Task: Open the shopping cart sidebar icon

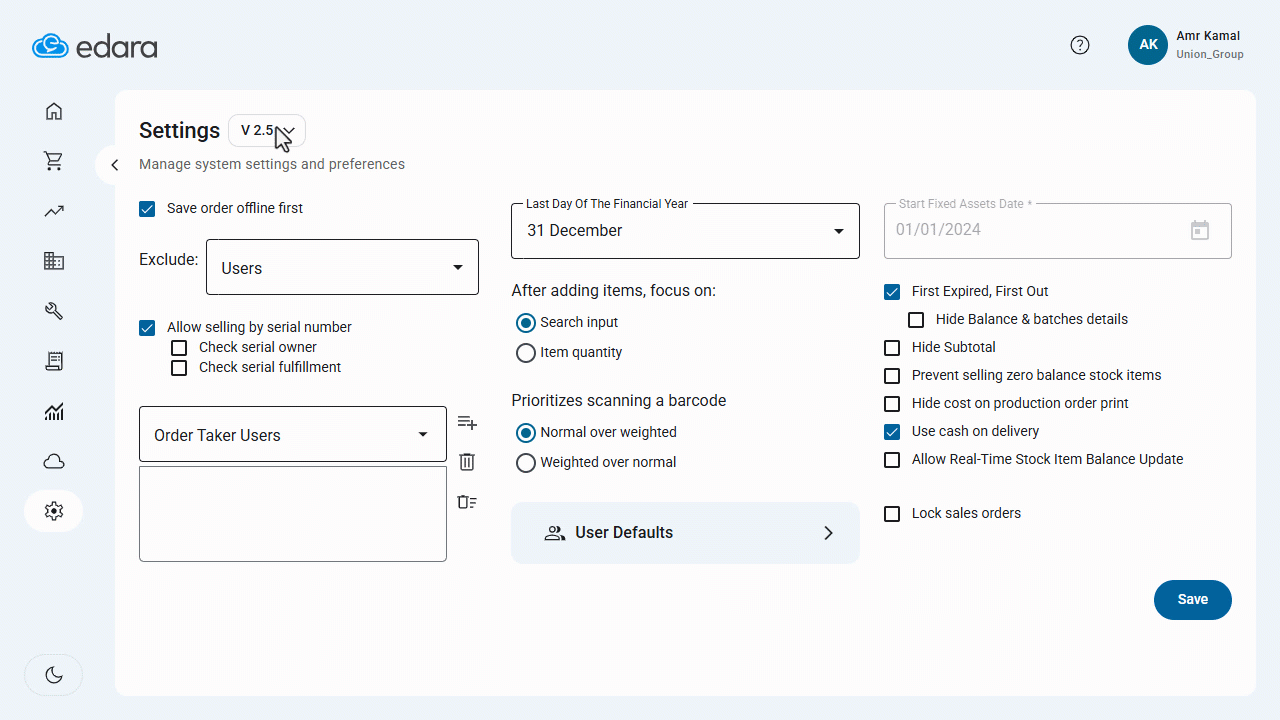Action: click(54, 161)
